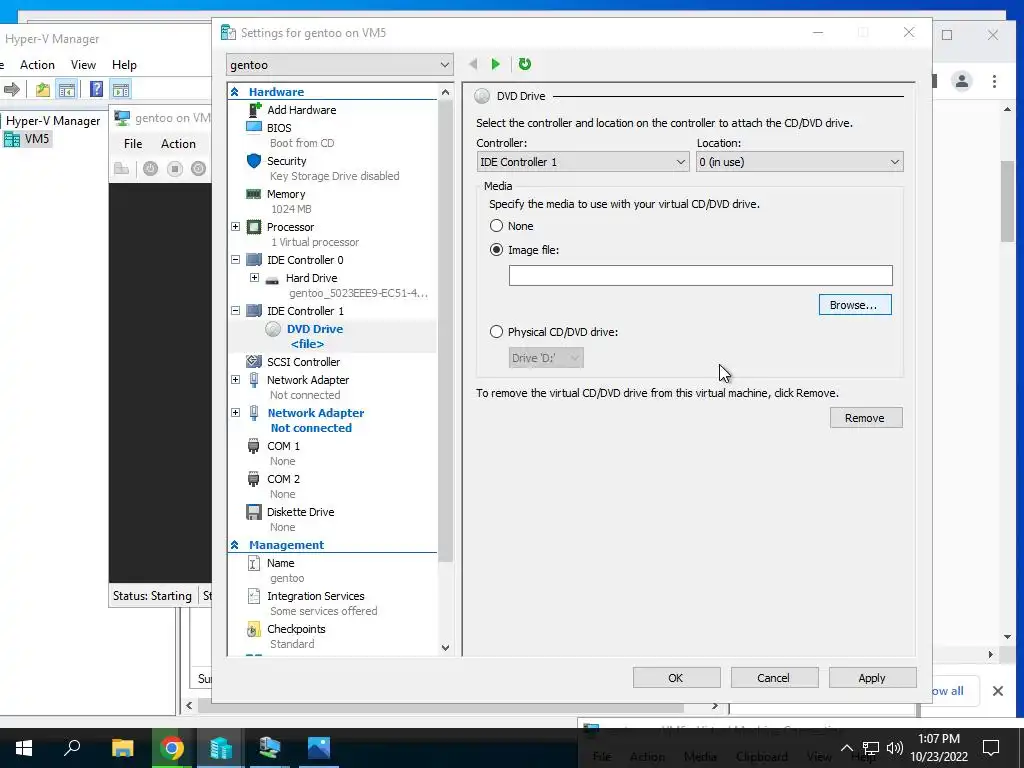Click the Hyper-V Manager show/hide console tree icon
Viewport: 1024px width, 768px height.
click(67, 89)
